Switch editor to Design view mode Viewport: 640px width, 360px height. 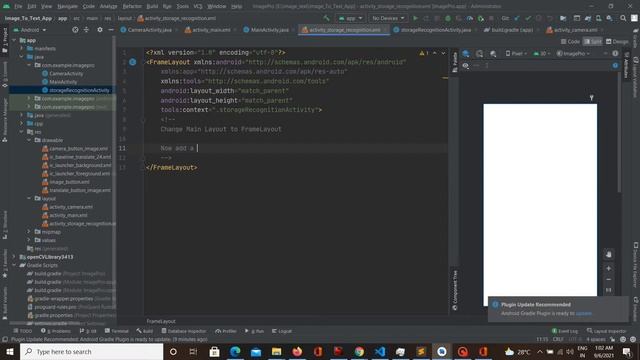pos(617,42)
